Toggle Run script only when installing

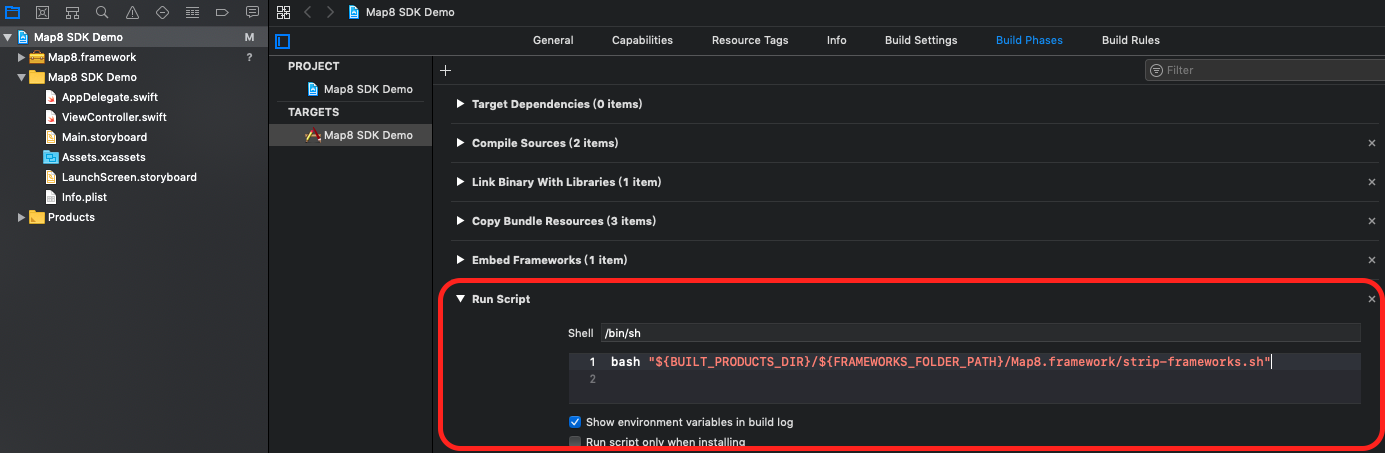coord(575,442)
